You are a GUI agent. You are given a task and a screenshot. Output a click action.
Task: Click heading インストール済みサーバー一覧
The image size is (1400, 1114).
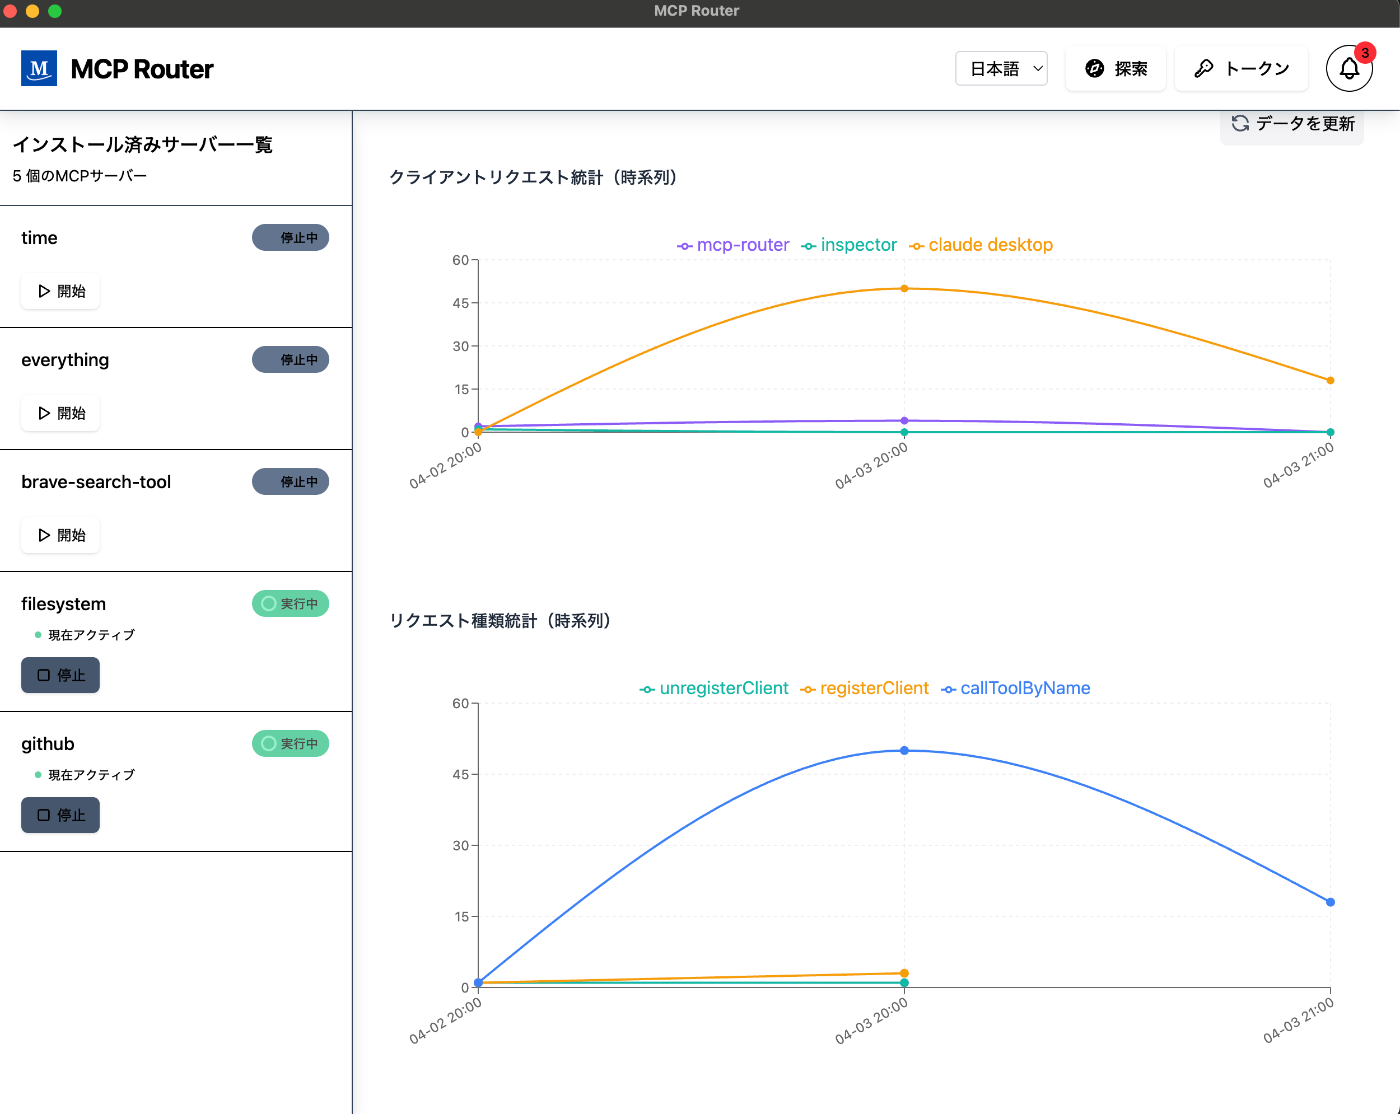coord(142,145)
